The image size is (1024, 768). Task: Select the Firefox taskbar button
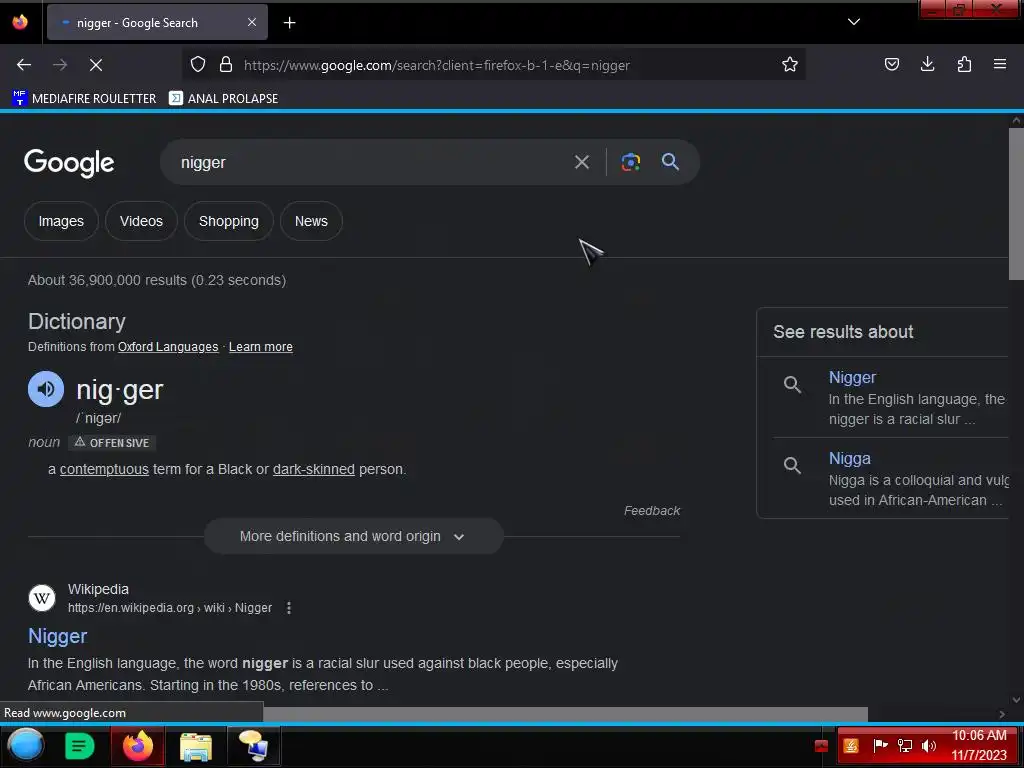pyautogui.click(x=138, y=746)
